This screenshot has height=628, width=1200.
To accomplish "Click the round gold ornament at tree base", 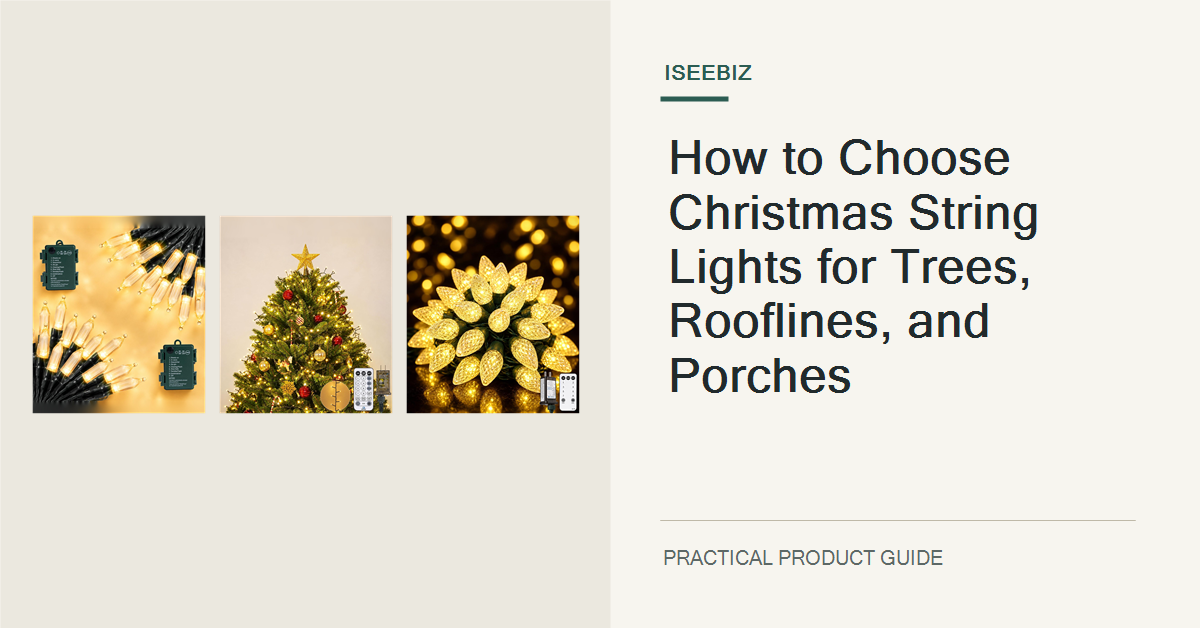I will point(334,396).
